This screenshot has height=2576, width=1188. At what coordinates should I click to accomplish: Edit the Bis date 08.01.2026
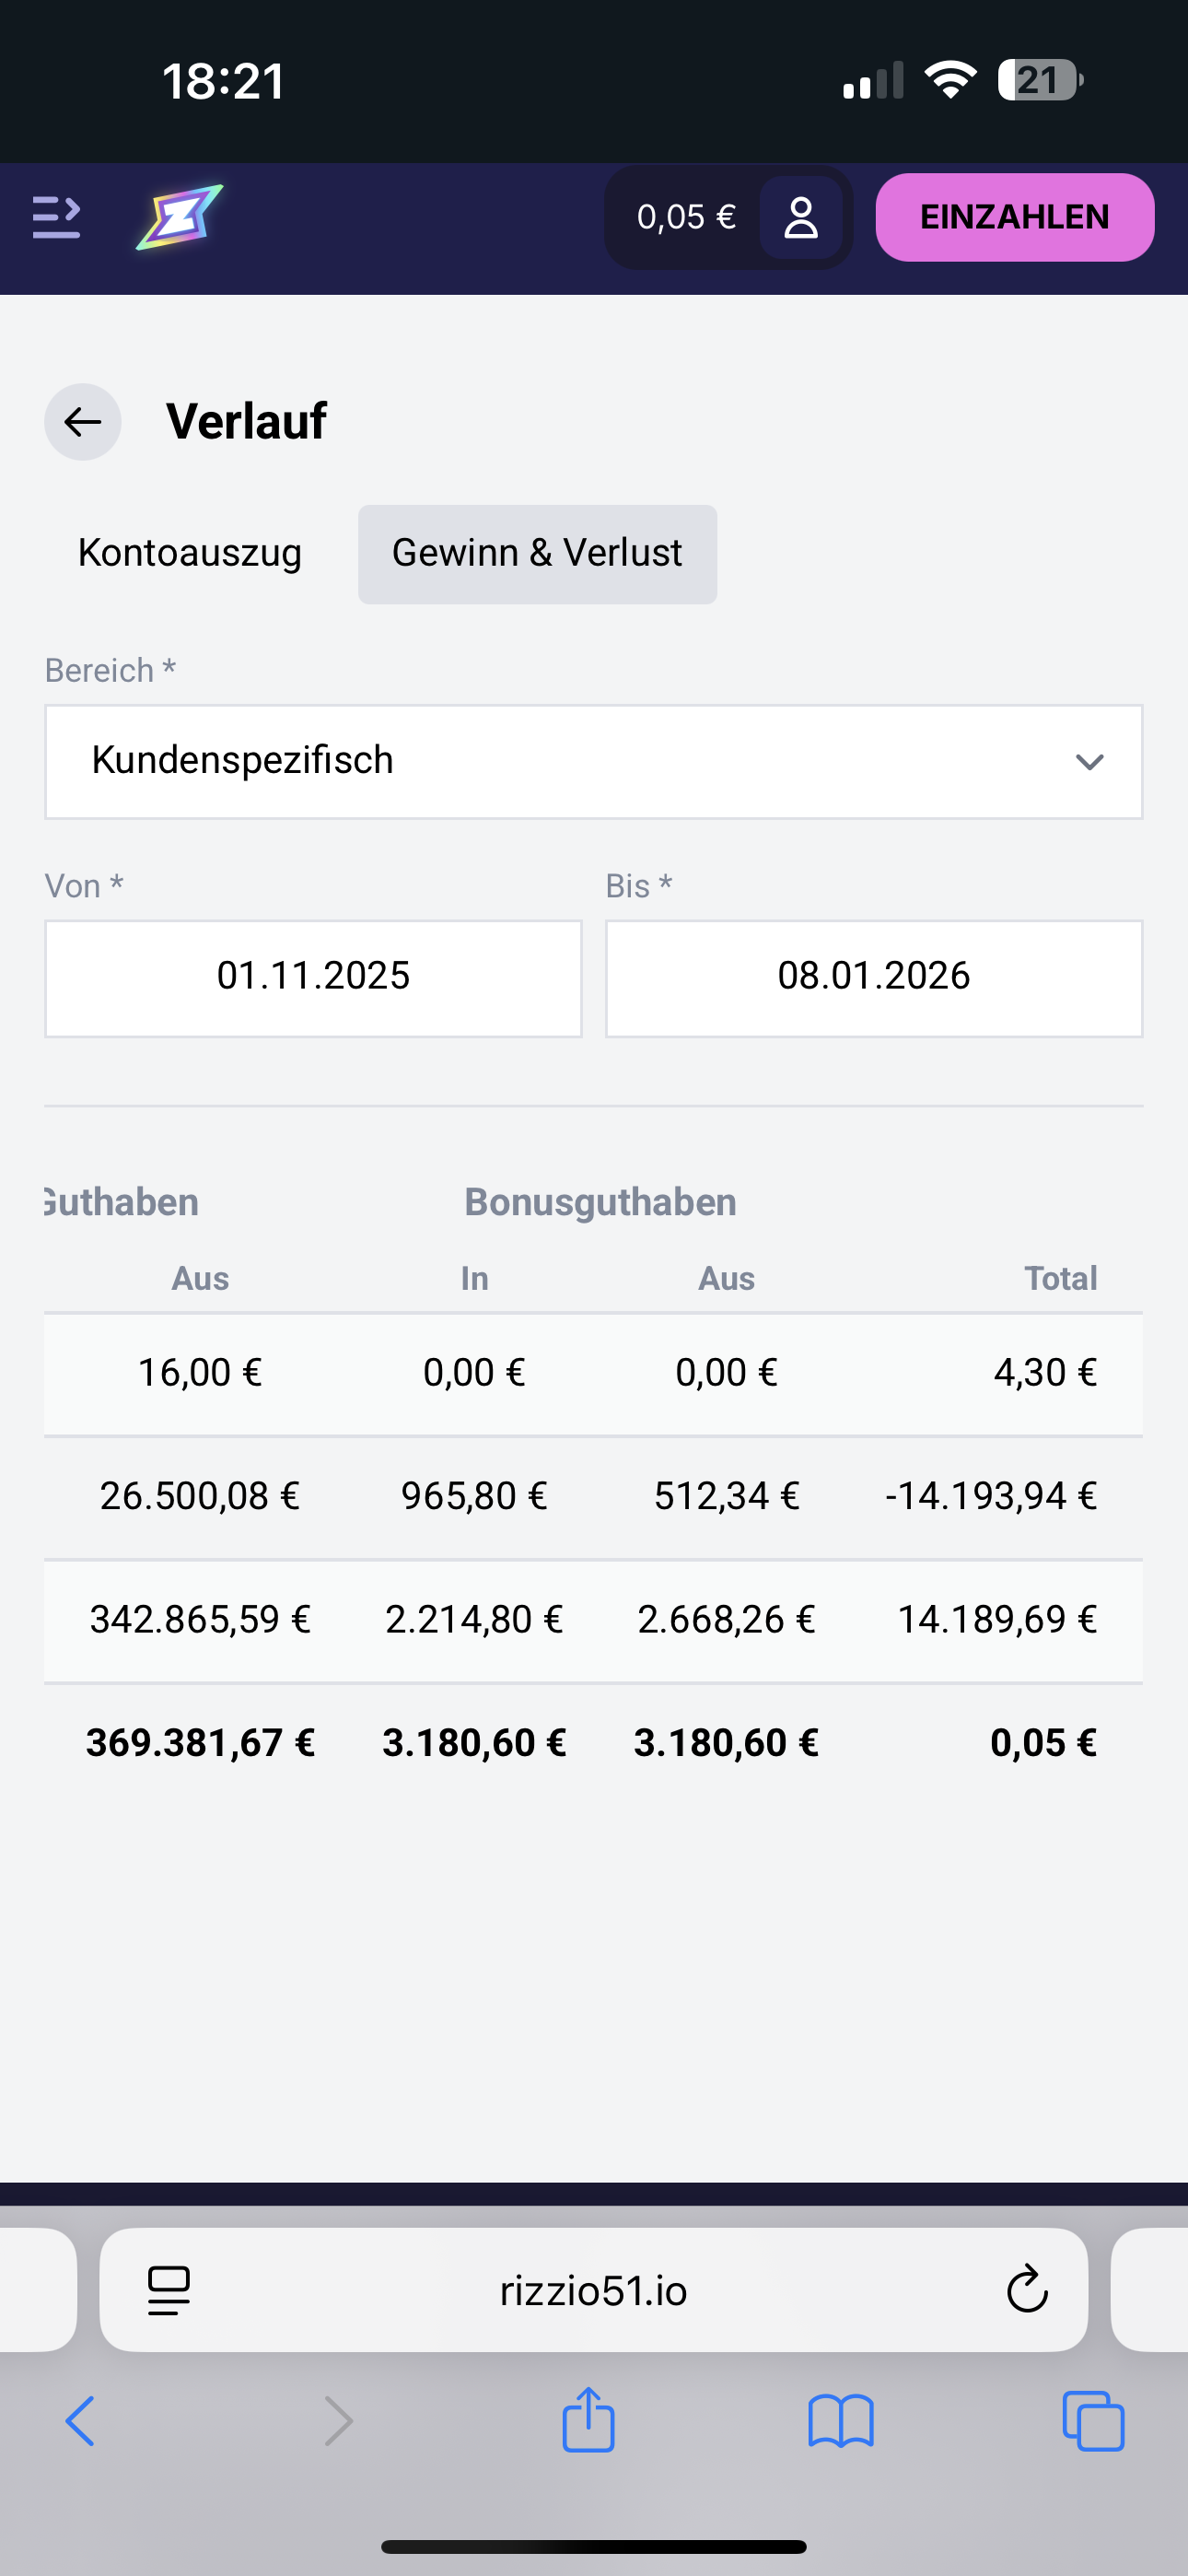tap(873, 977)
